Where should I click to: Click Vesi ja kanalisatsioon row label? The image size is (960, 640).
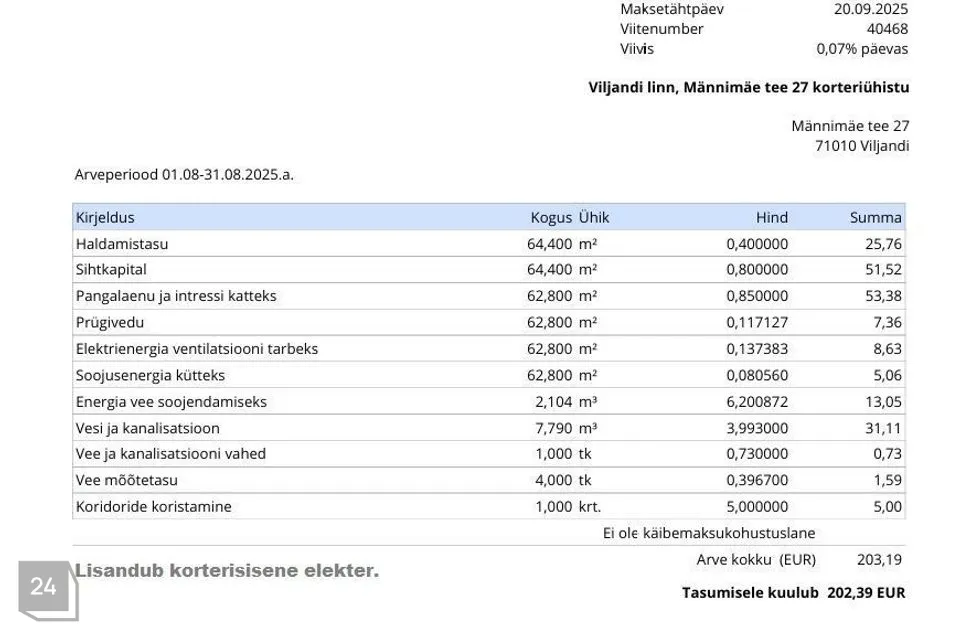click(147, 428)
